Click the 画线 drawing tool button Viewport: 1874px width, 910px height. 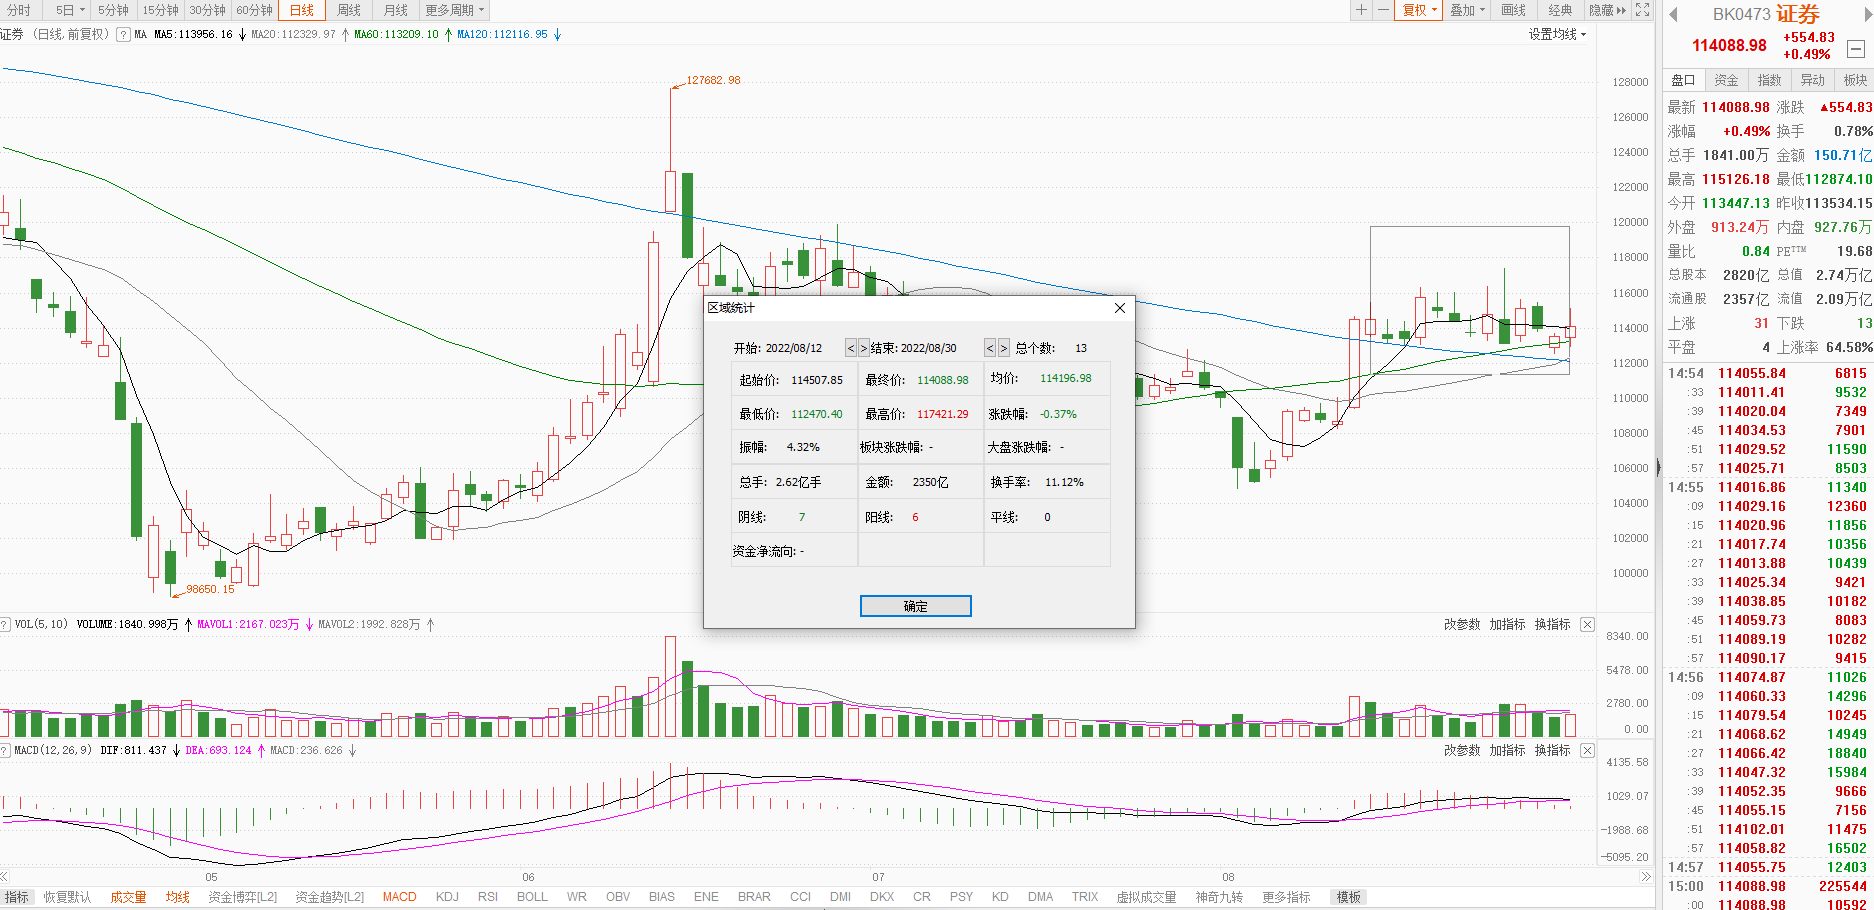tap(1514, 10)
